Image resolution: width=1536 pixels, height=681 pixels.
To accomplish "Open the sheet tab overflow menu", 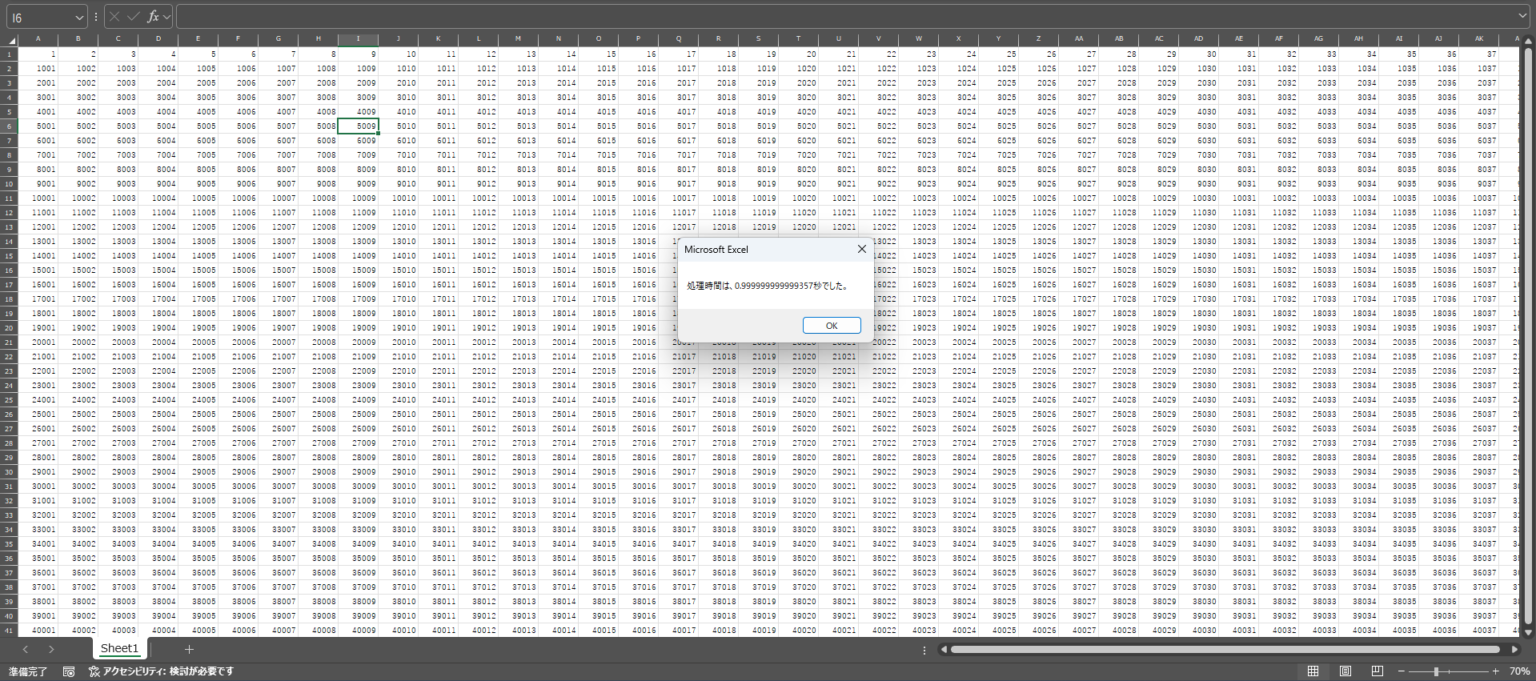I will (x=924, y=650).
